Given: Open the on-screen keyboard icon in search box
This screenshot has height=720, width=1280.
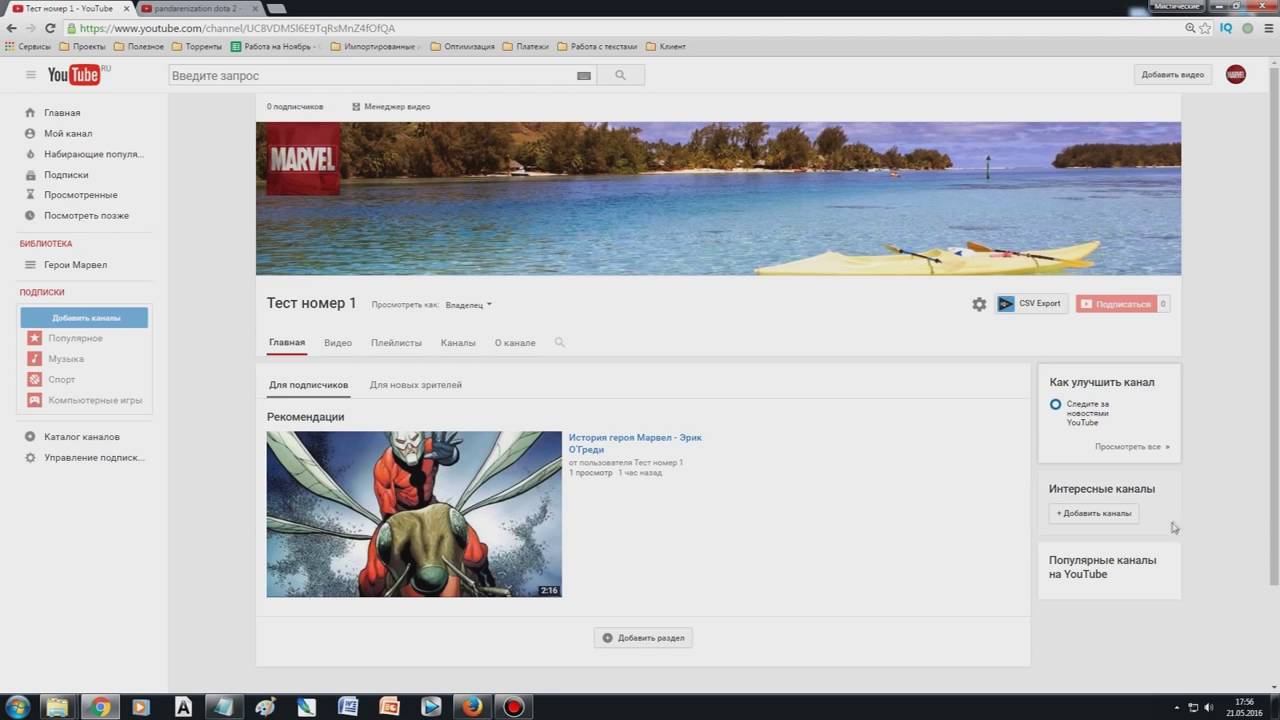Looking at the screenshot, I should 584,76.
